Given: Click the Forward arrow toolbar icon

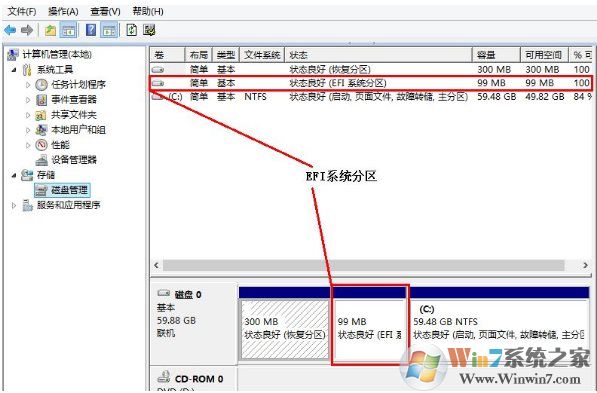Looking at the screenshot, I should 27,30.
